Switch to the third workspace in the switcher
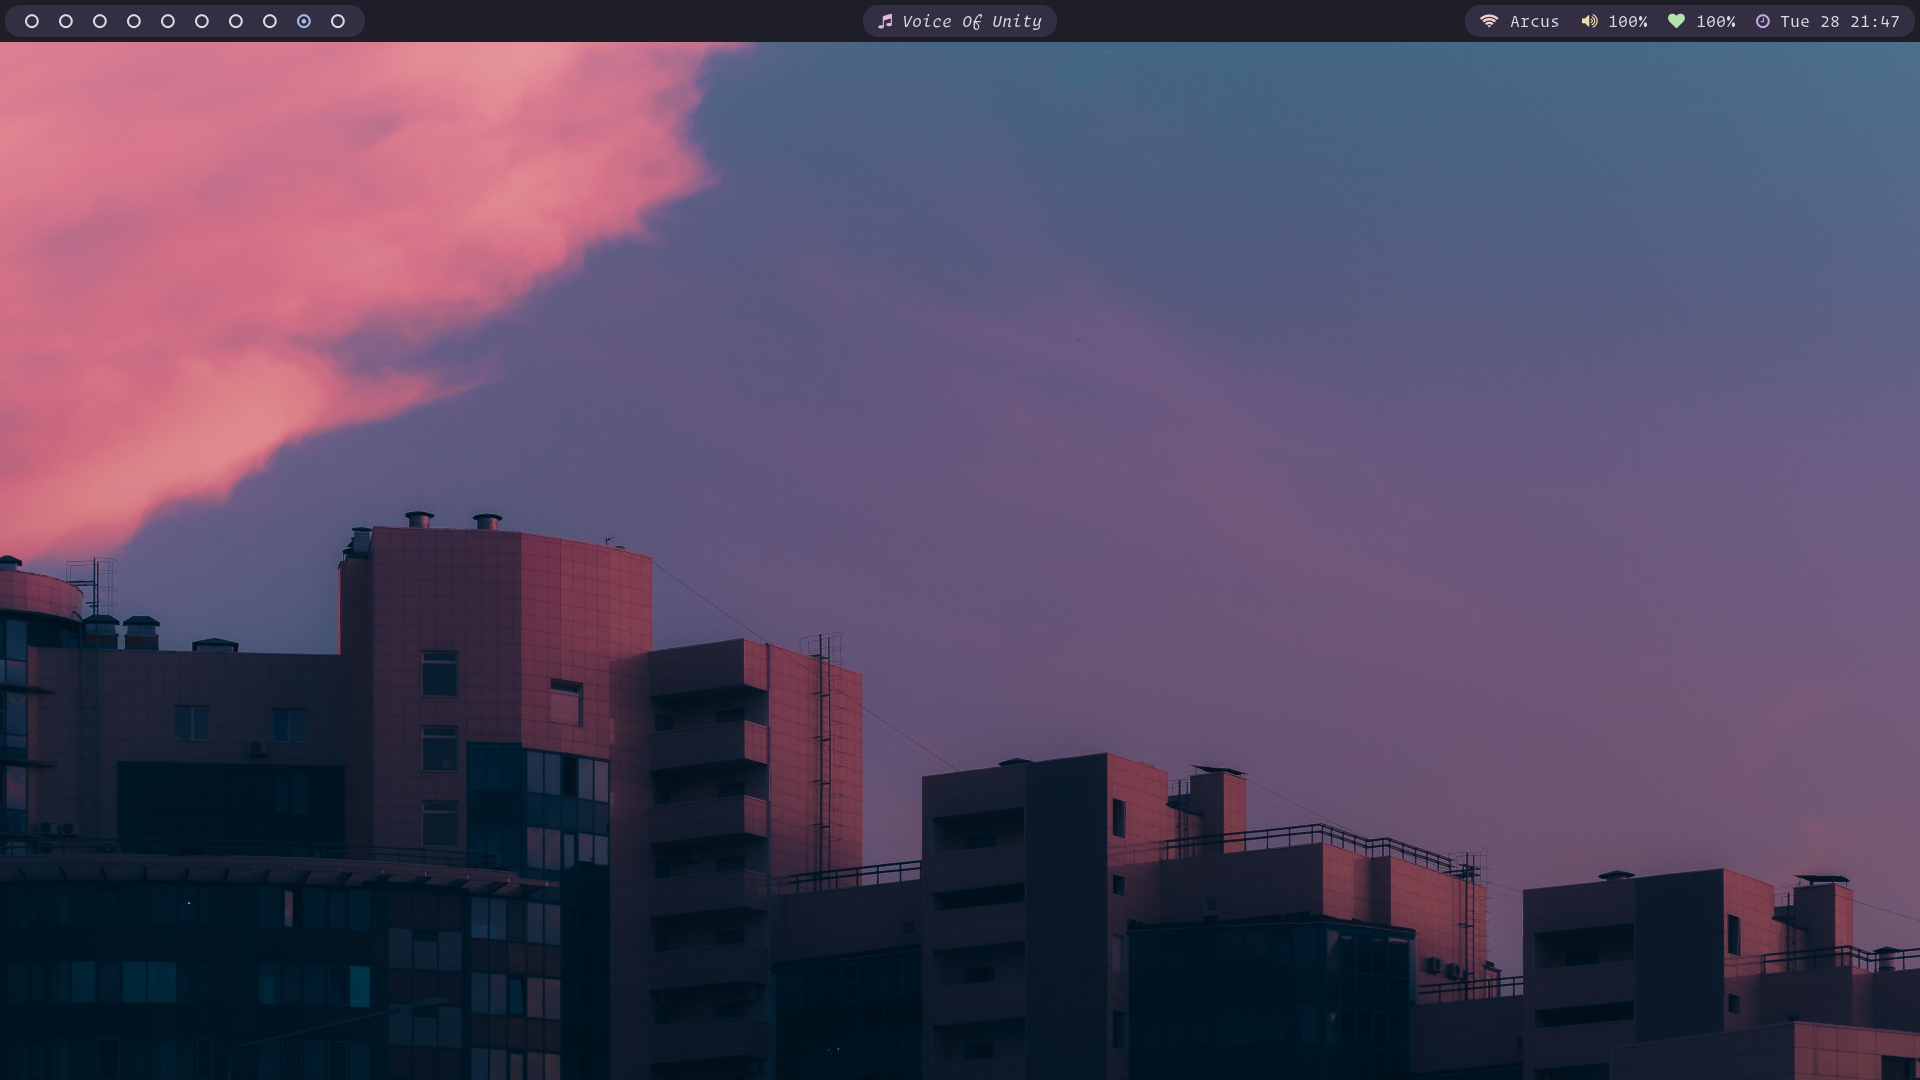Image resolution: width=1920 pixels, height=1080 pixels. pyautogui.click(x=100, y=20)
